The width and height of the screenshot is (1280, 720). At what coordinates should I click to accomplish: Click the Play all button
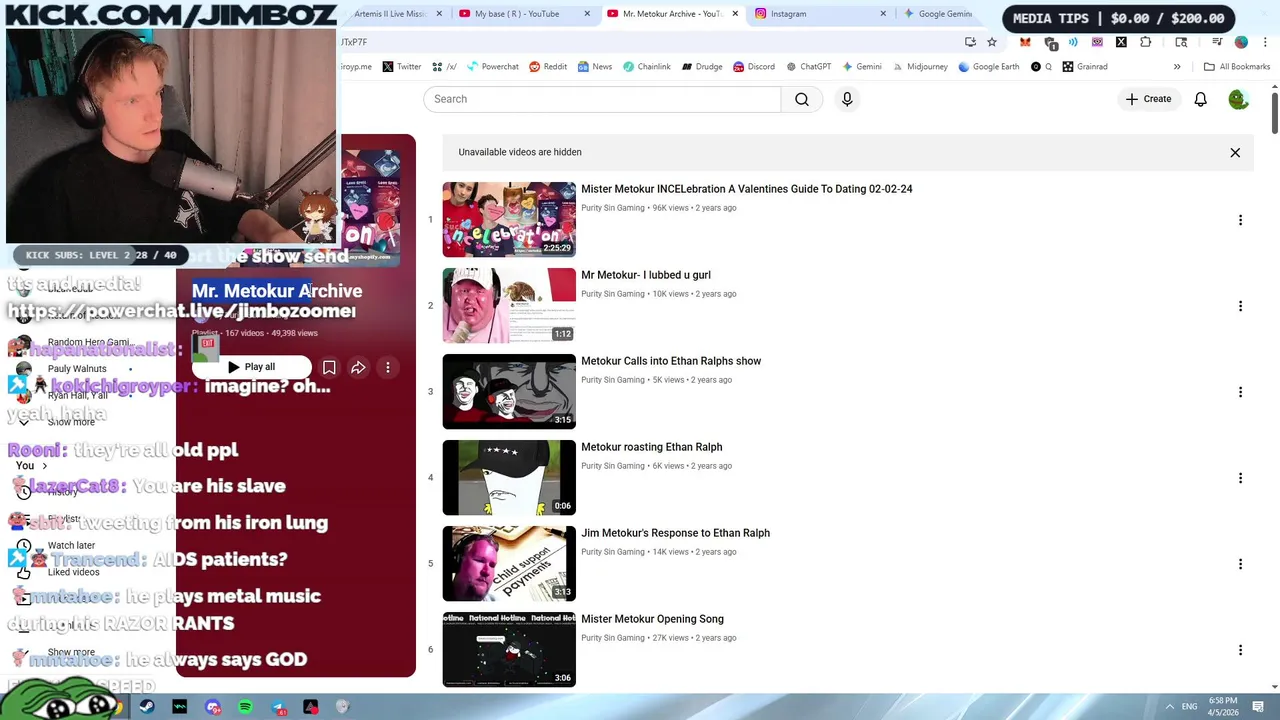(x=251, y=367)
